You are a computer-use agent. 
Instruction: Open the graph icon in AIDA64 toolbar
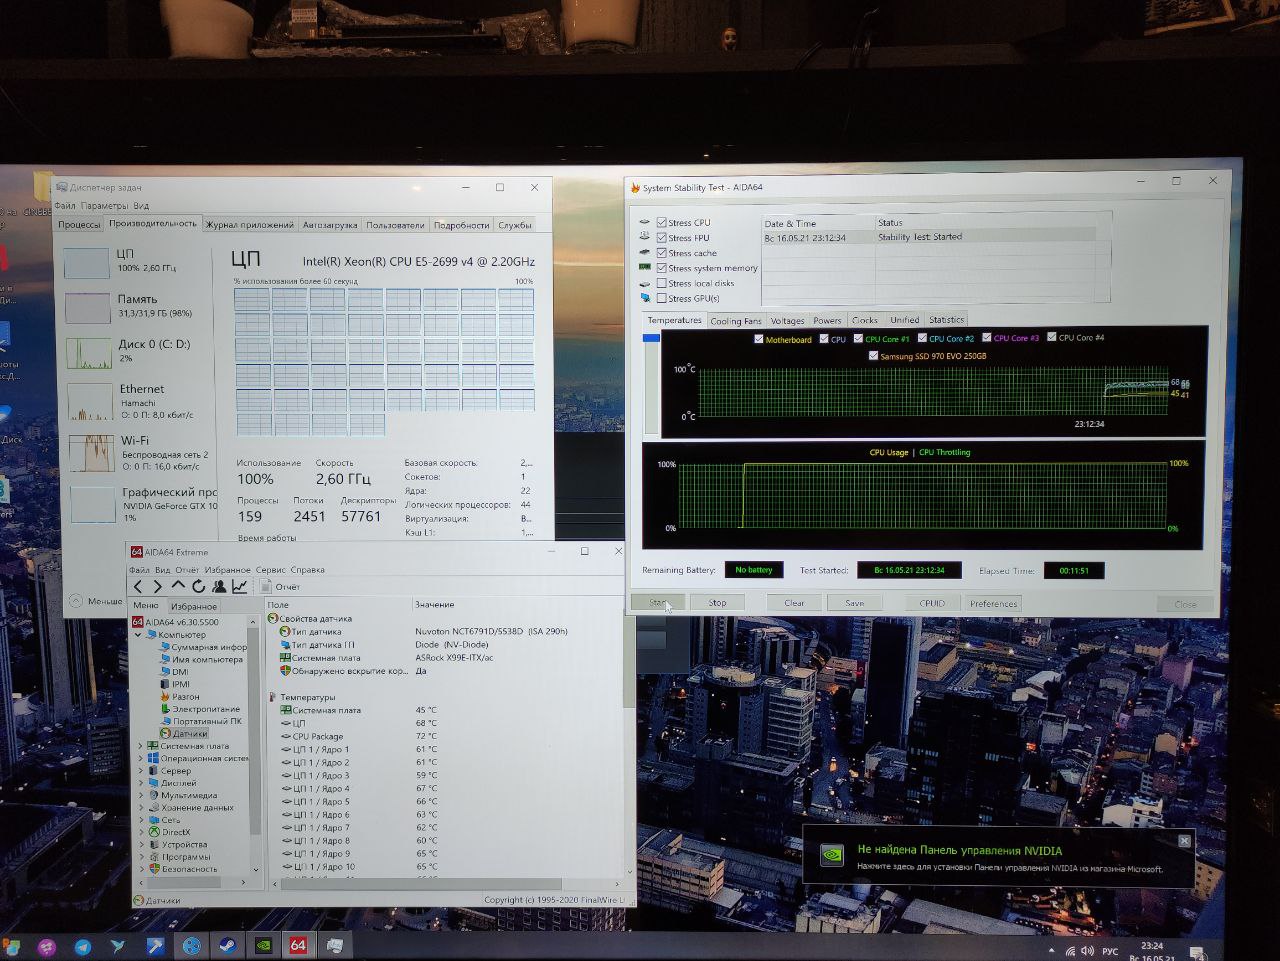pos(240,586)
